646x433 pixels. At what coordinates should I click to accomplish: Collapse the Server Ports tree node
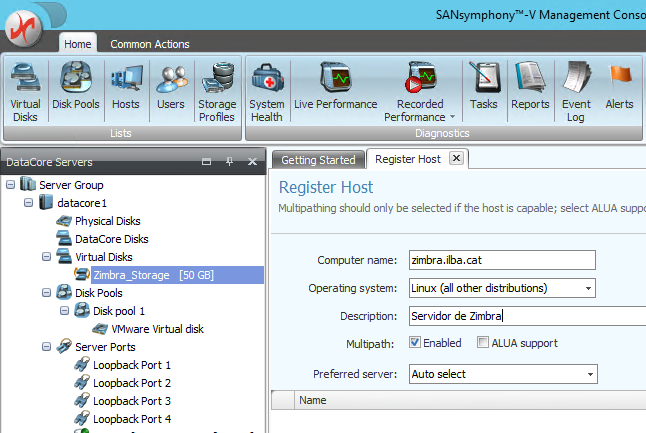click(x=47, y=346)
